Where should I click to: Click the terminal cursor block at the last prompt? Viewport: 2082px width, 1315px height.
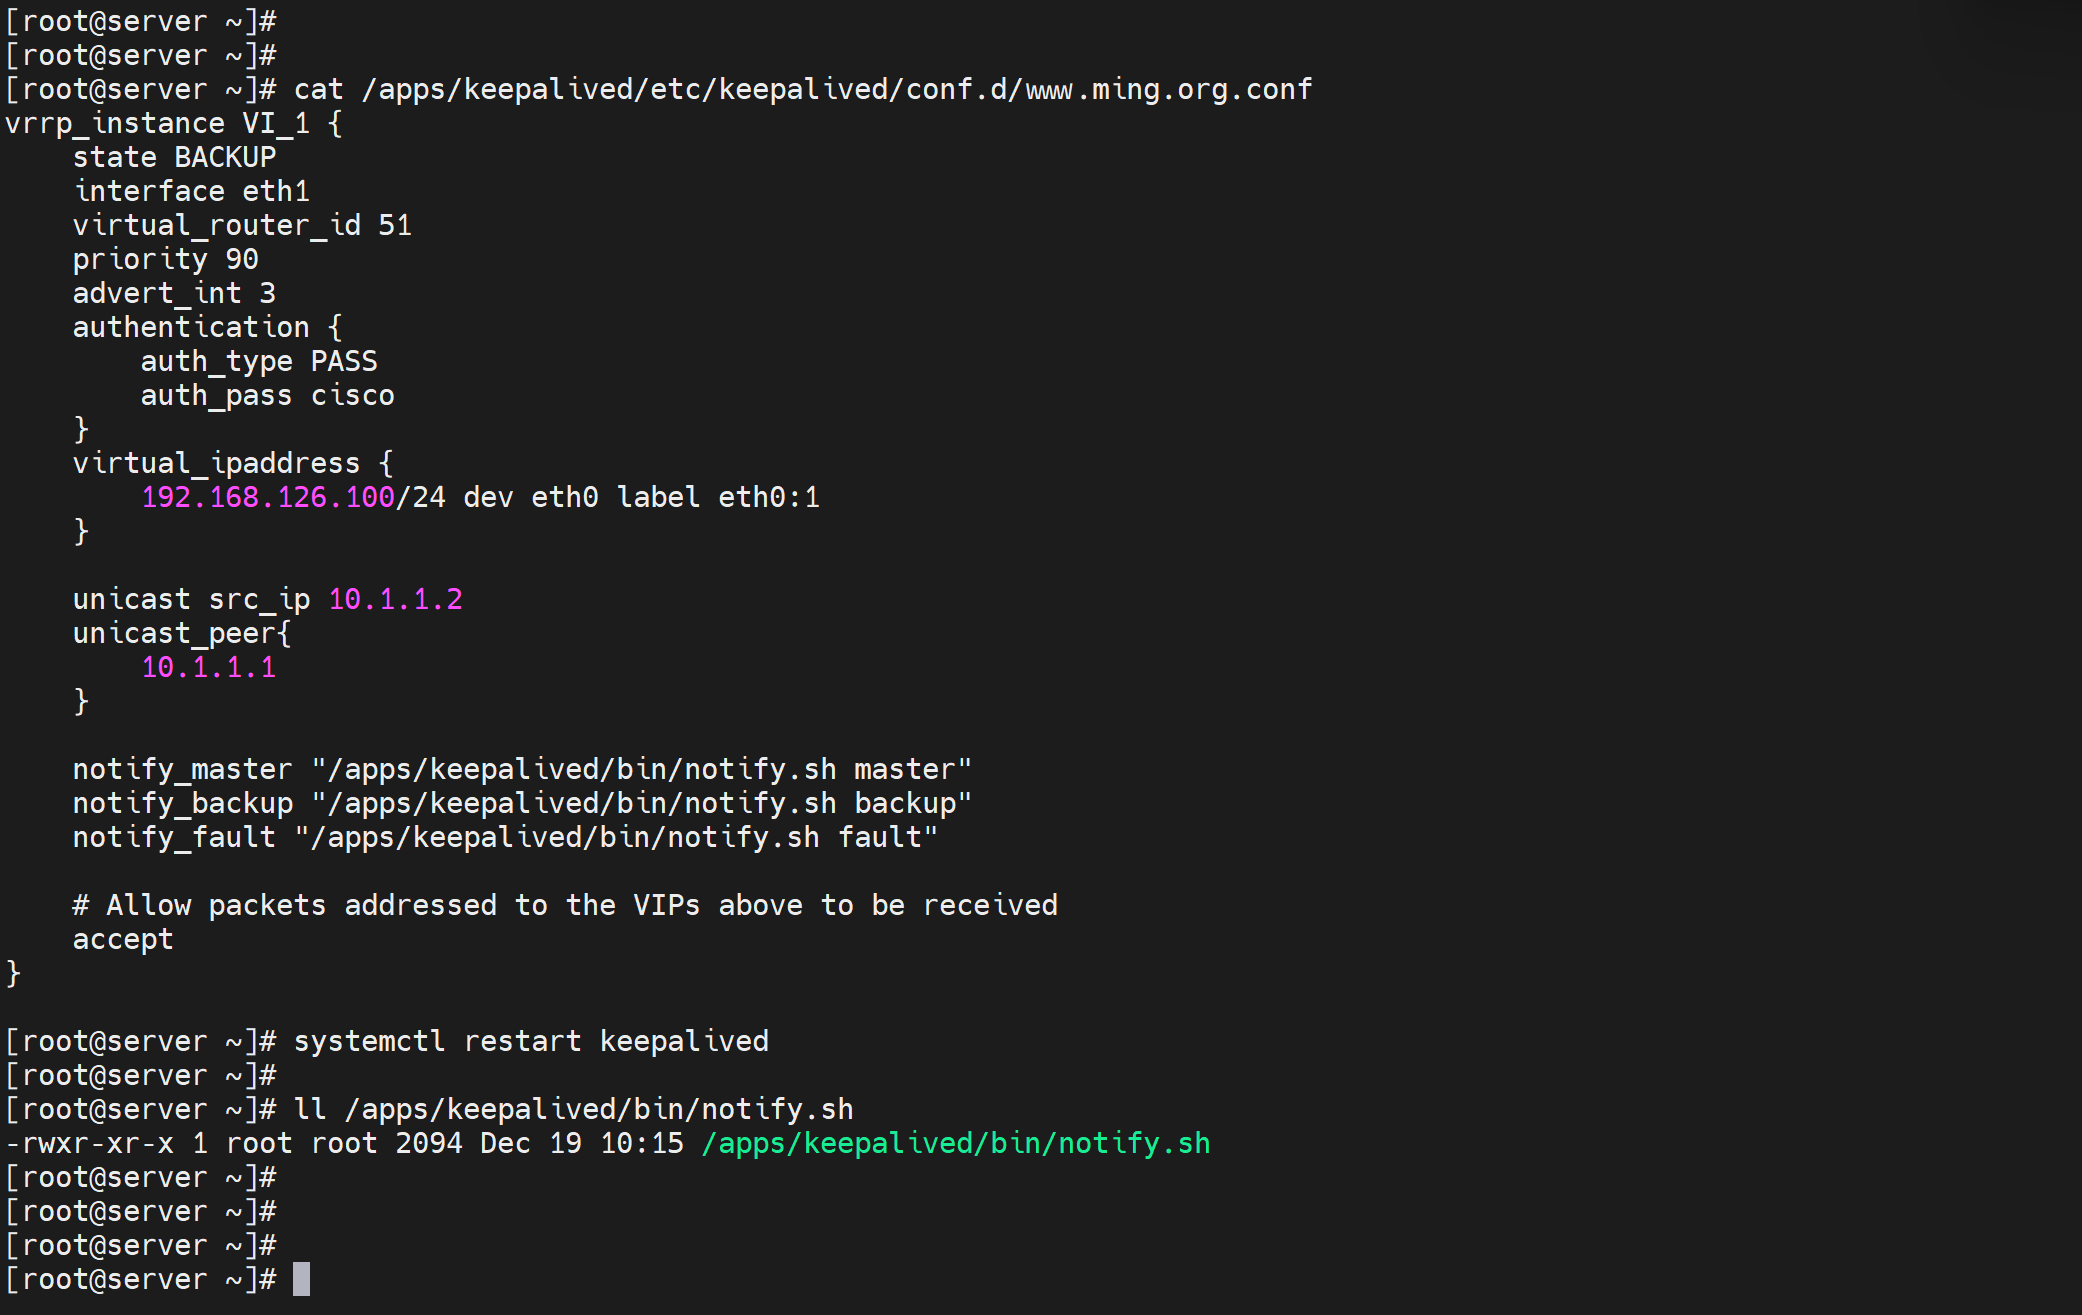(x=301, y=1279)
